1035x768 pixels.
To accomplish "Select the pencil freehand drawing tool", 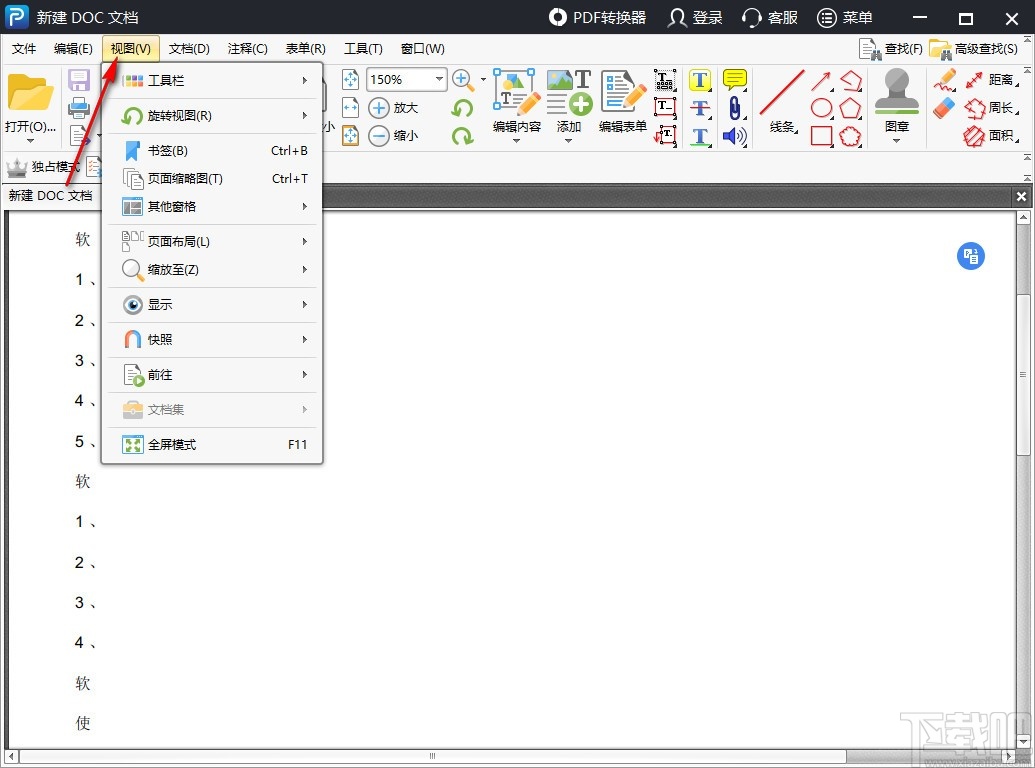I will 946,80.
